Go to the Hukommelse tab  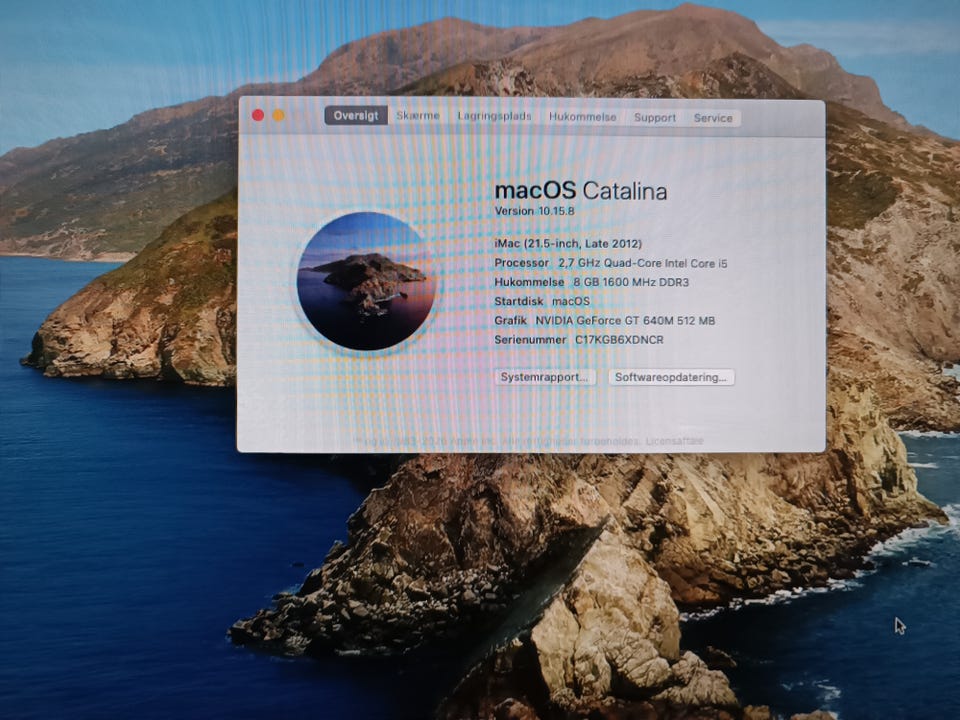point(582,117)
